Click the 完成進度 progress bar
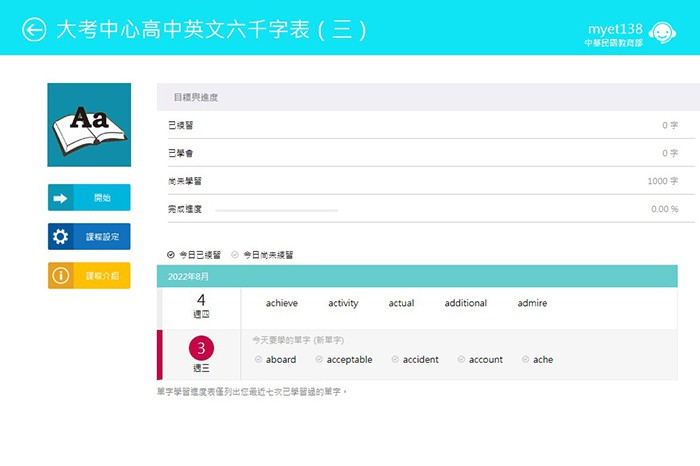The image size is (700, 466). pyautogui.click(x=277, y=210)
